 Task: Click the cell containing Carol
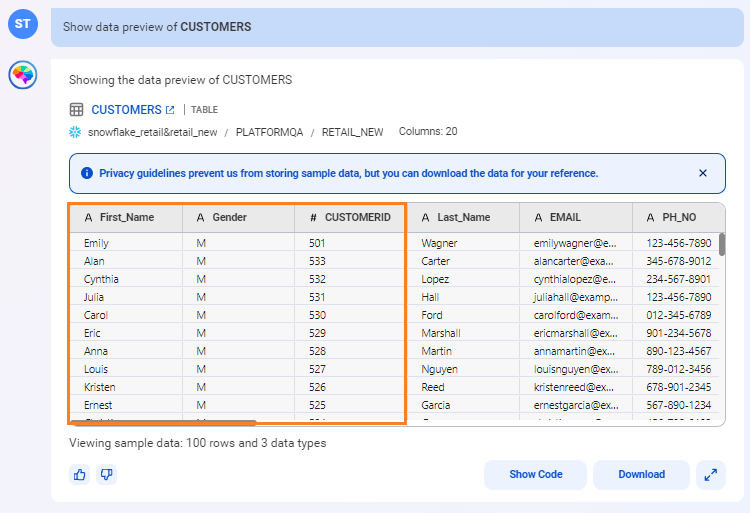[x=126, y=315]
